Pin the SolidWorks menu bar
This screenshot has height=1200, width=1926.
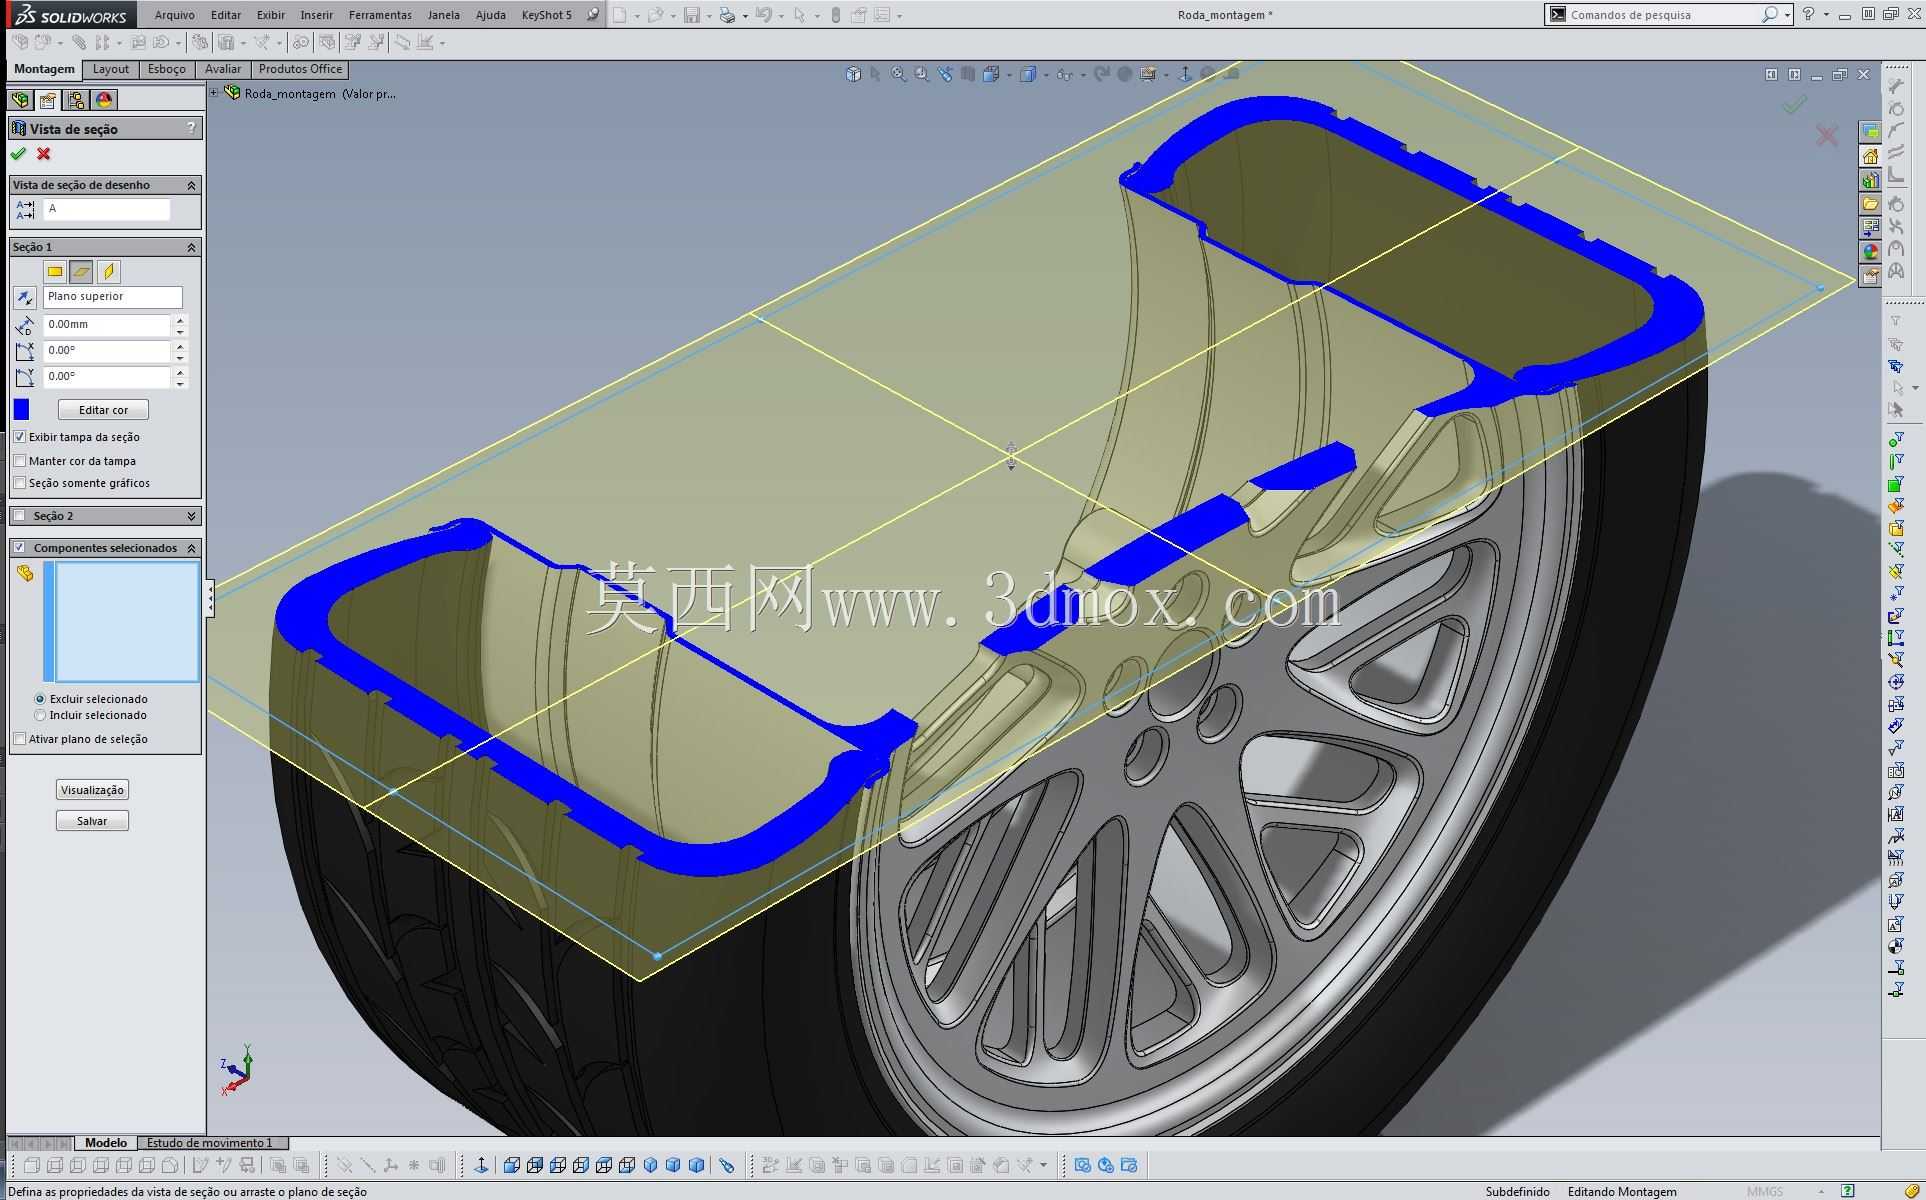[x=593, y=15]
